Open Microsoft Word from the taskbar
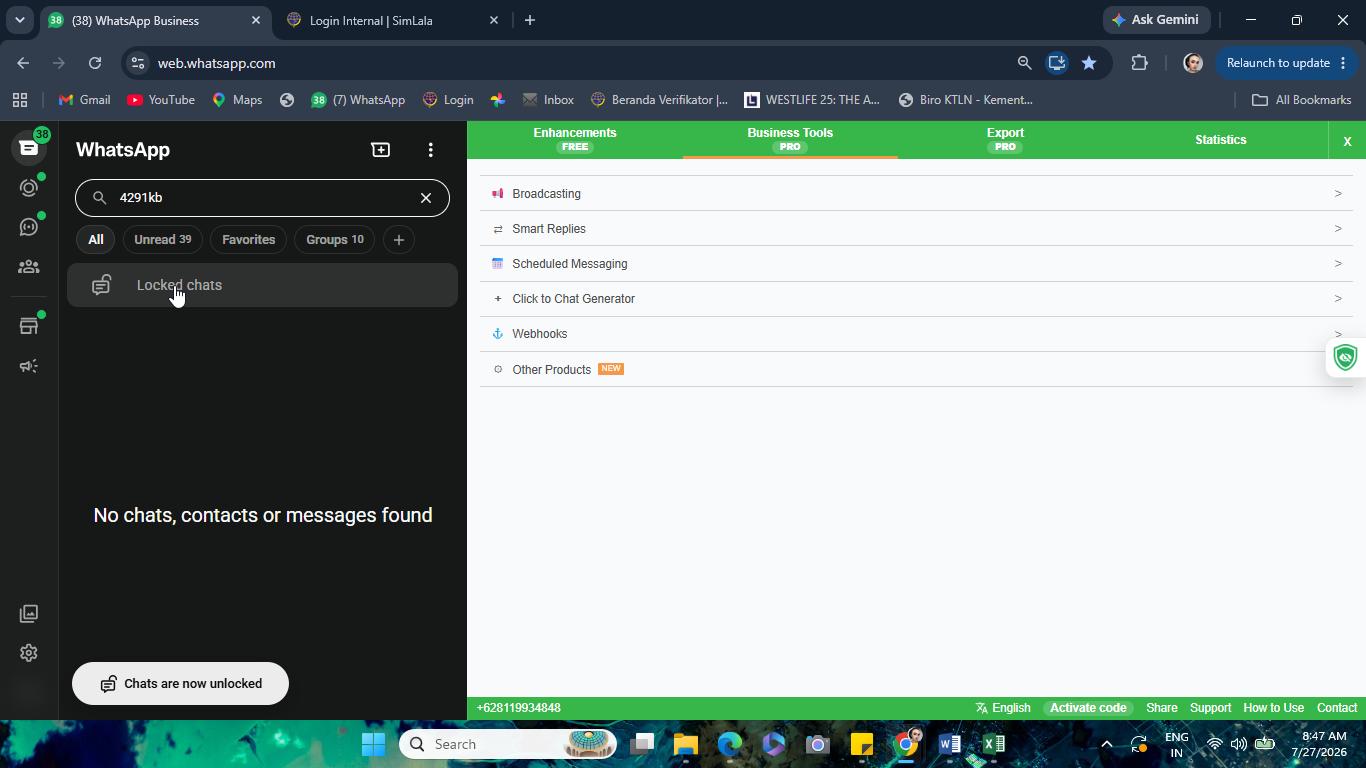This screenshot has height=768, width=1366. click(949, 744)
